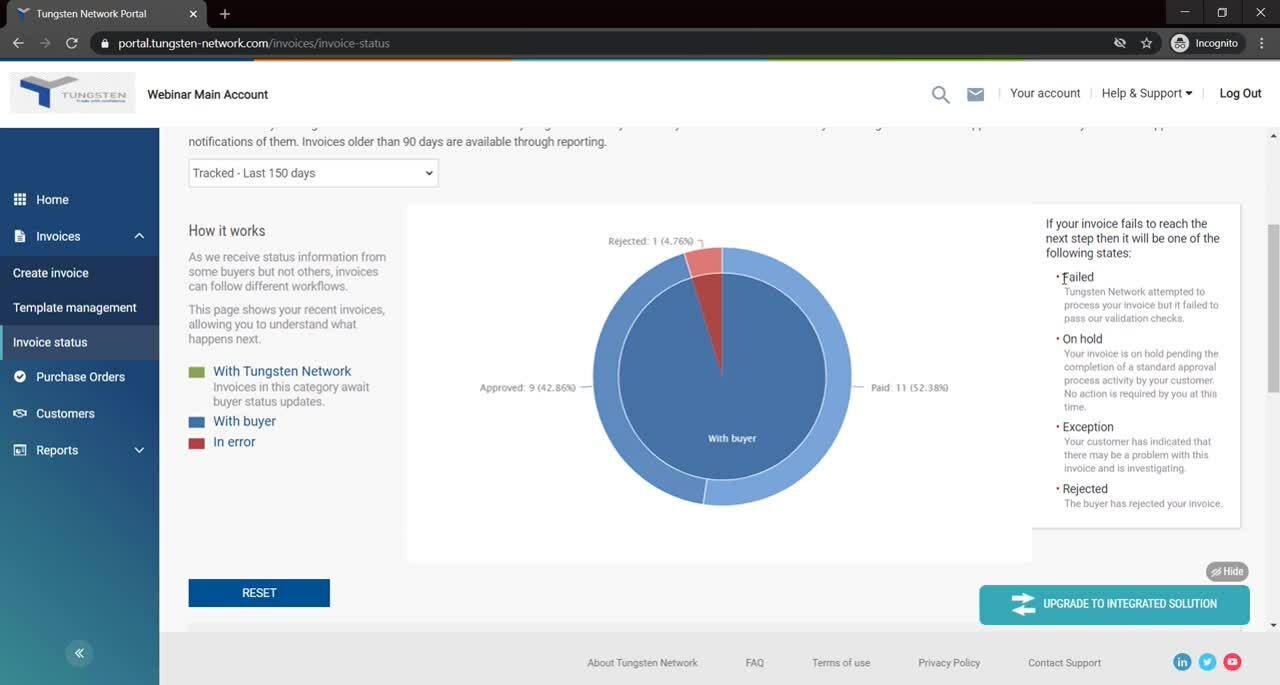This screenshot has width=1280, height=685.
Task: Collapse the Invoices sidebar section
Action: pyautogui.click(x=139, y=237)
